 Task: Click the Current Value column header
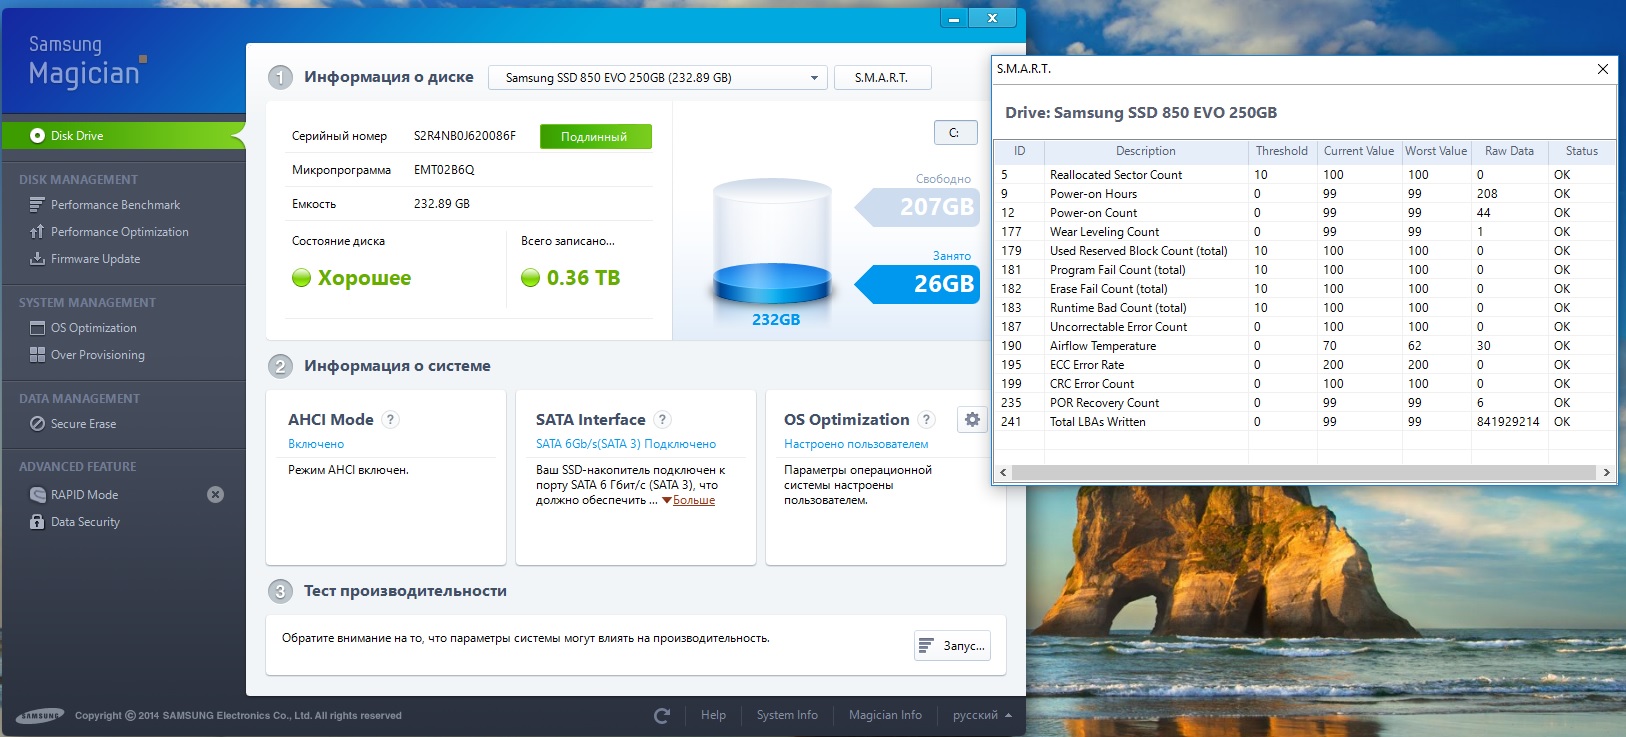tap(1359, 151)
